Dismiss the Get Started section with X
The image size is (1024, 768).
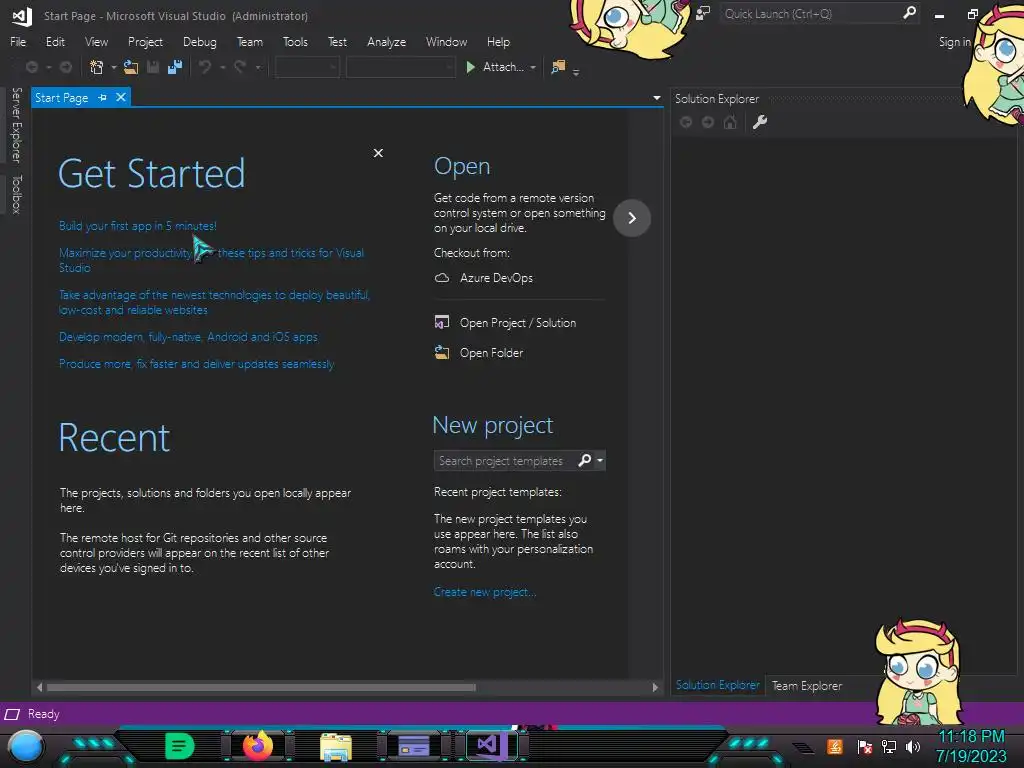[x=378, y=153]
